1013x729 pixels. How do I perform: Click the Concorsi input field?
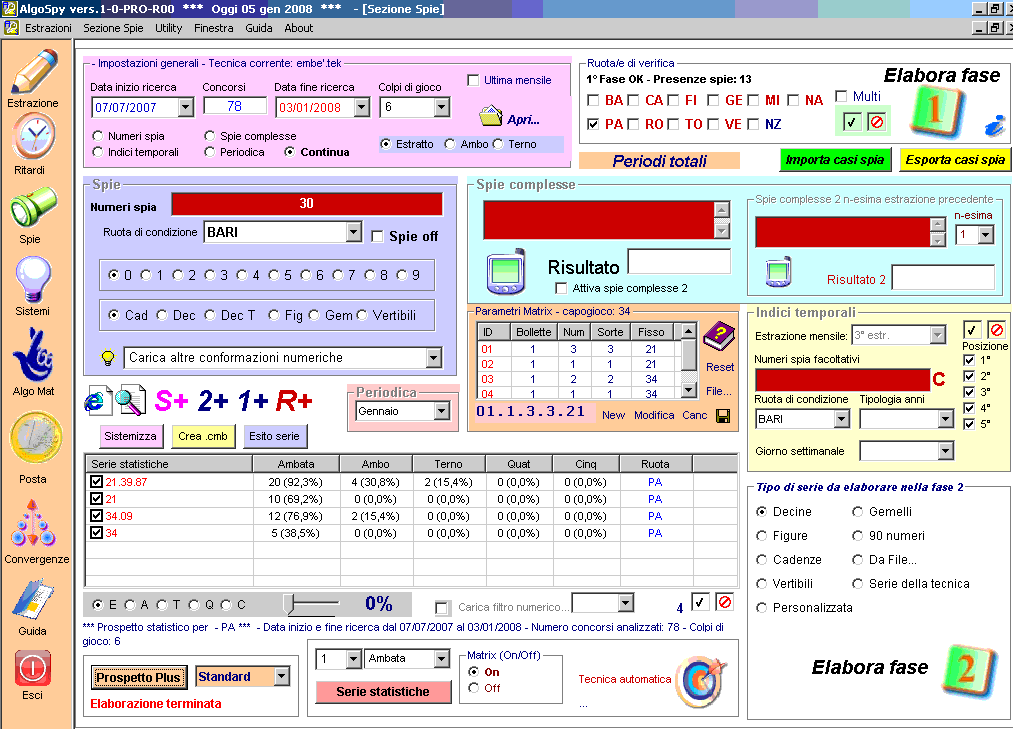pyautogui.click(x=235, y=106)
